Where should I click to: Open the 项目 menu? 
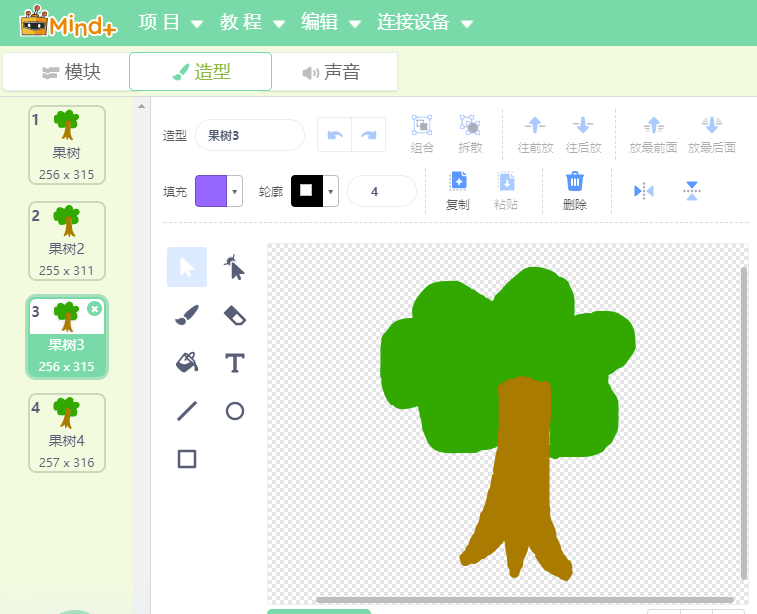[x=170, y=22]
